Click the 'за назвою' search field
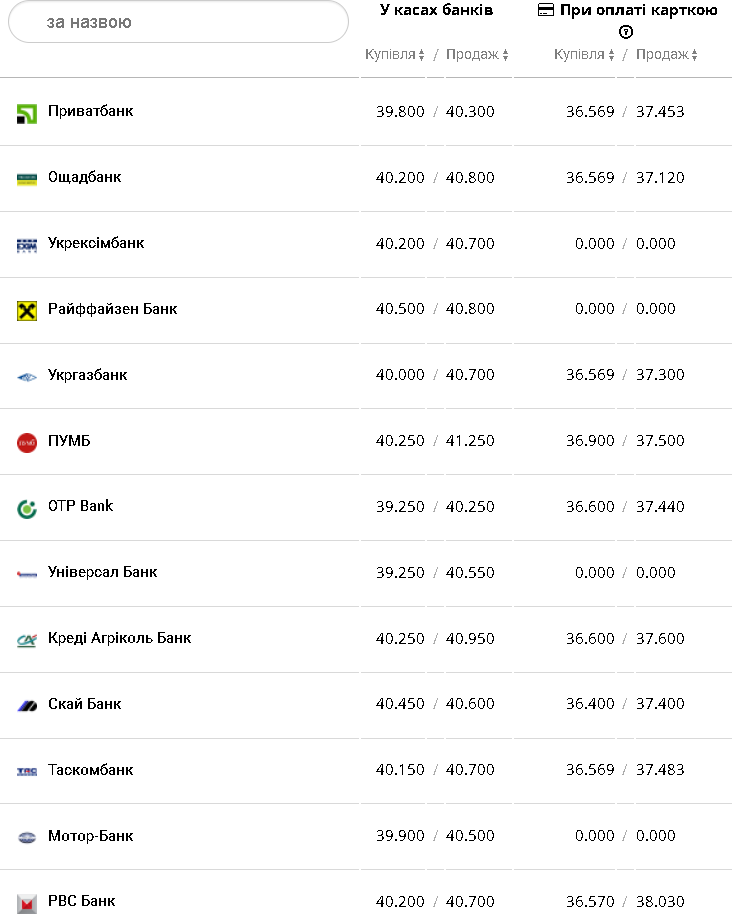 point(178,22)
